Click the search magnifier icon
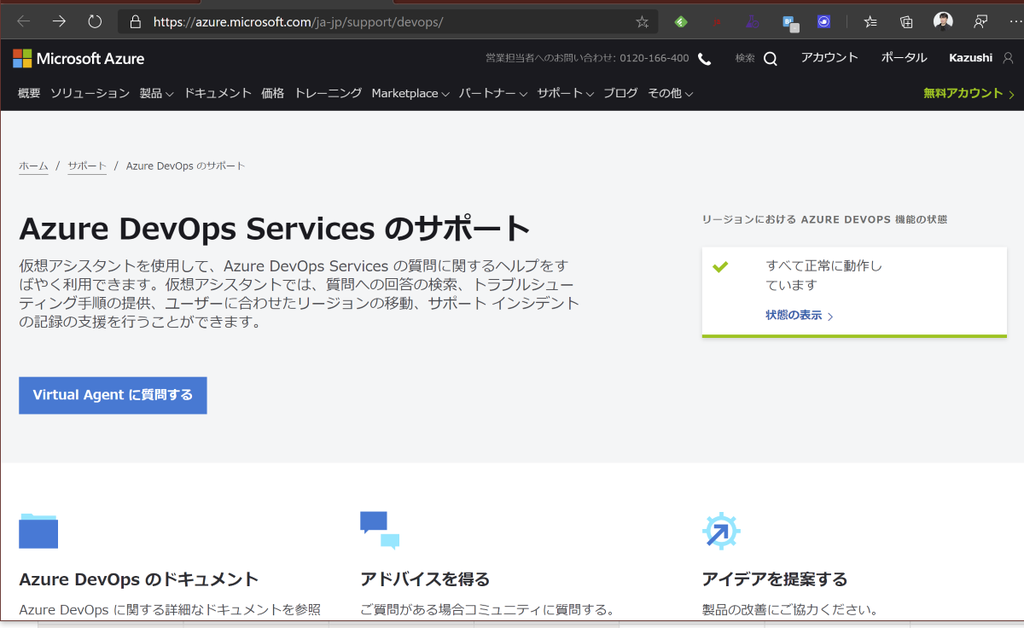 pyautogui.click(x=770, y=59)
